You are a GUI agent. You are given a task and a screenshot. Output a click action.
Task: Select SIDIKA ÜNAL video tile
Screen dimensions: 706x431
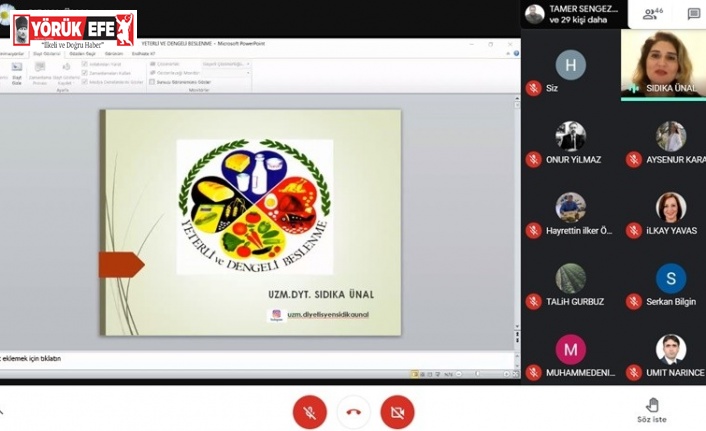click(x=663, y=63)
